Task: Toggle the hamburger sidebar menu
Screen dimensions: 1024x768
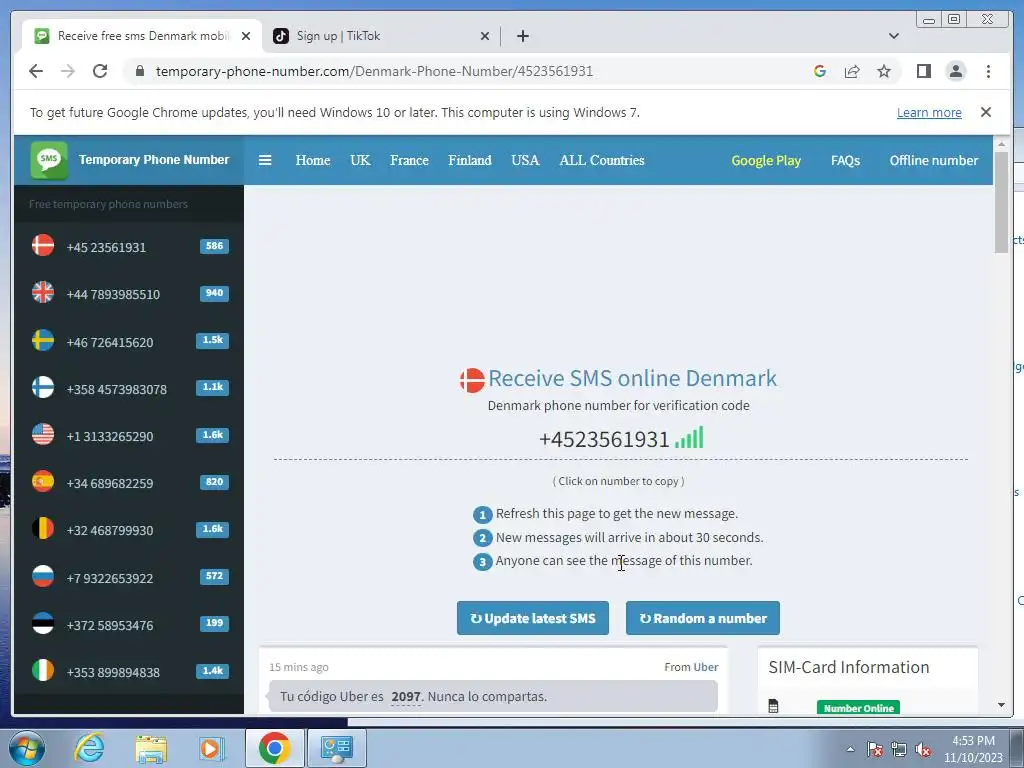Action: (x=264, y=160)
